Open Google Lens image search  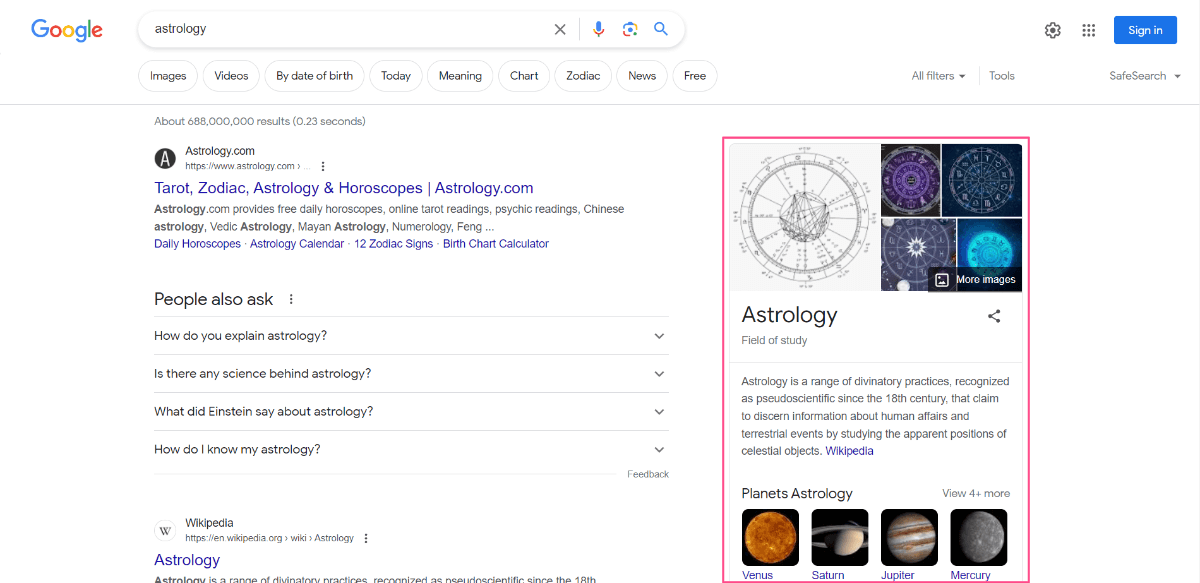coord(630,29)
